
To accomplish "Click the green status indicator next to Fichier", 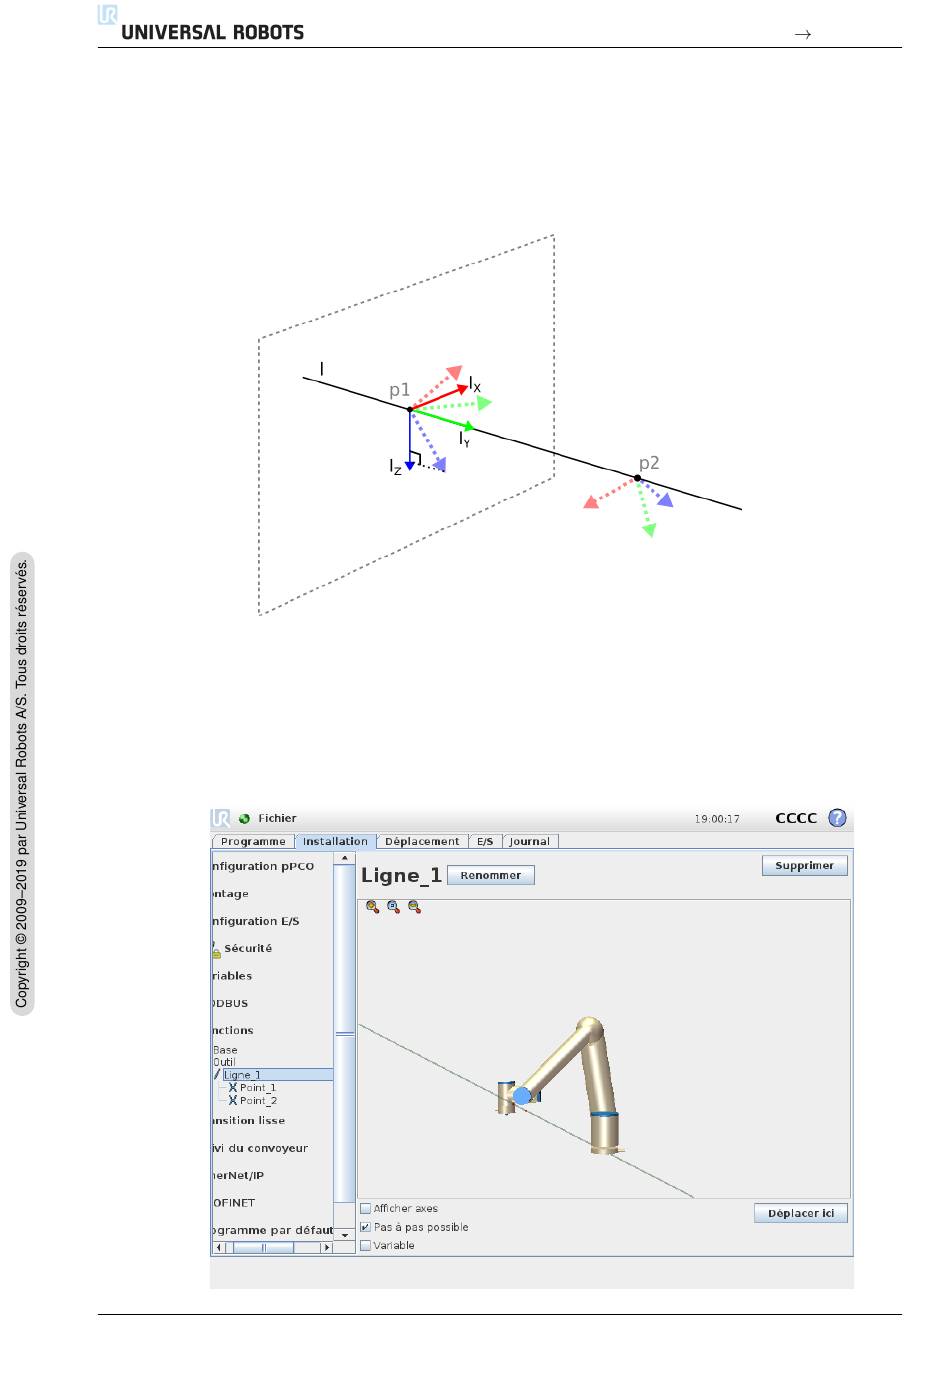I will (x=245, y=818).
